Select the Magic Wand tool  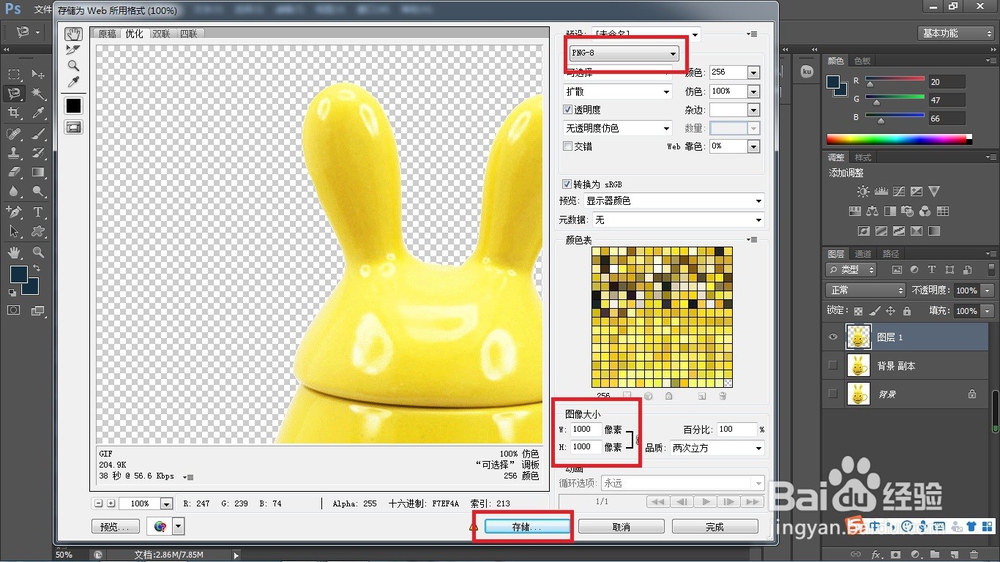[38, 94]
